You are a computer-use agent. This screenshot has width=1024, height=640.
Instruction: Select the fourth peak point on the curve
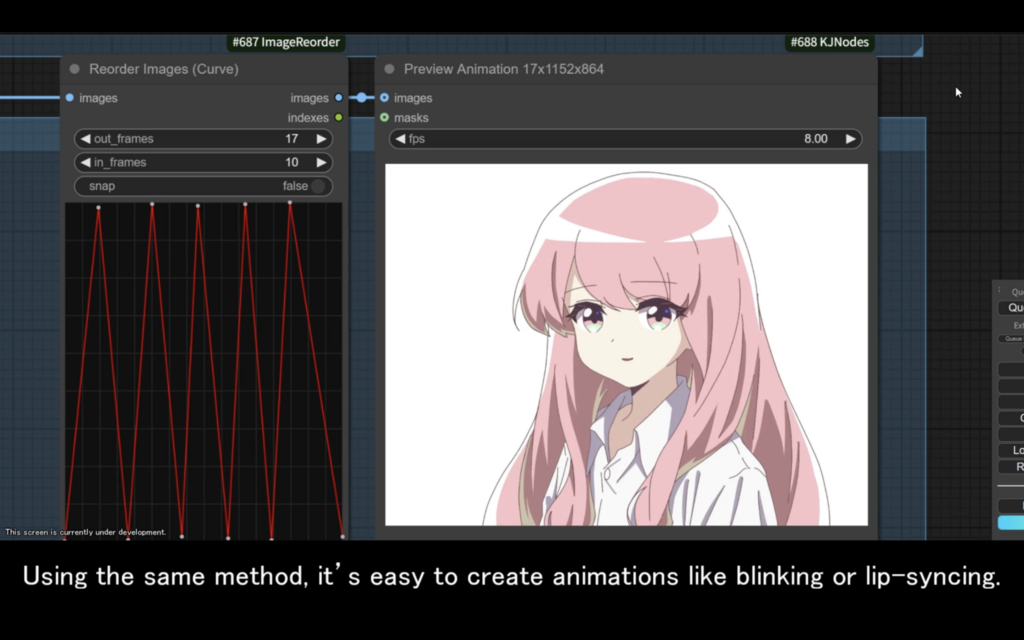pyautogui.click(x=246, y=204)
